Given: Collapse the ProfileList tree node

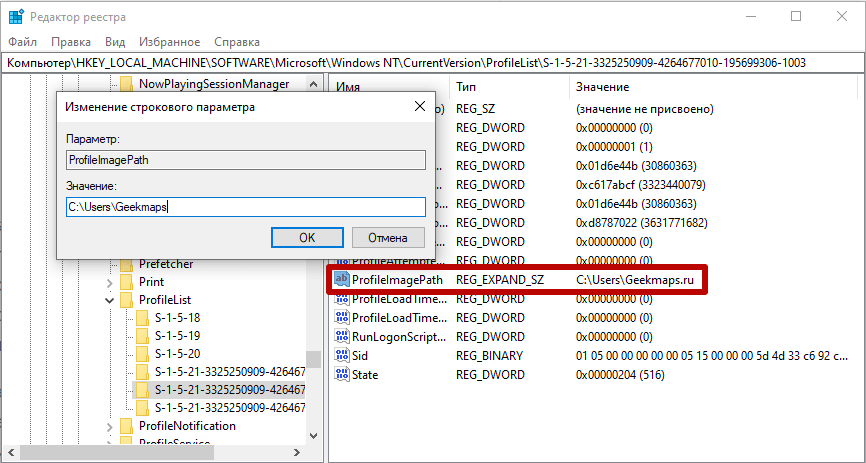Looking at the screenshot, I should click(109, 300).
